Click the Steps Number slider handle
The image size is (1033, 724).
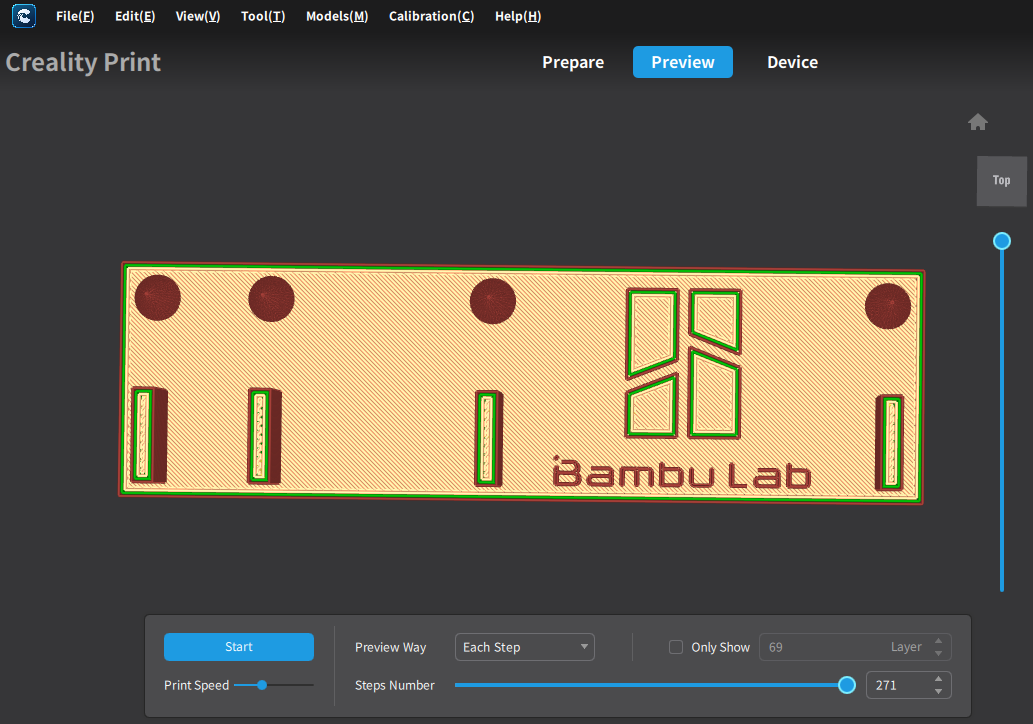(847, 685)
